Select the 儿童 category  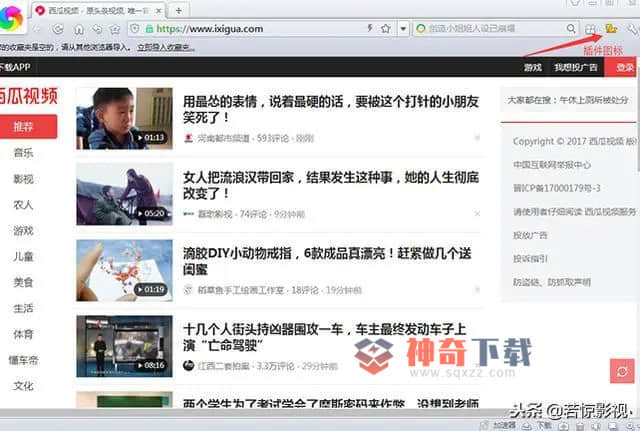click(23, 256)
